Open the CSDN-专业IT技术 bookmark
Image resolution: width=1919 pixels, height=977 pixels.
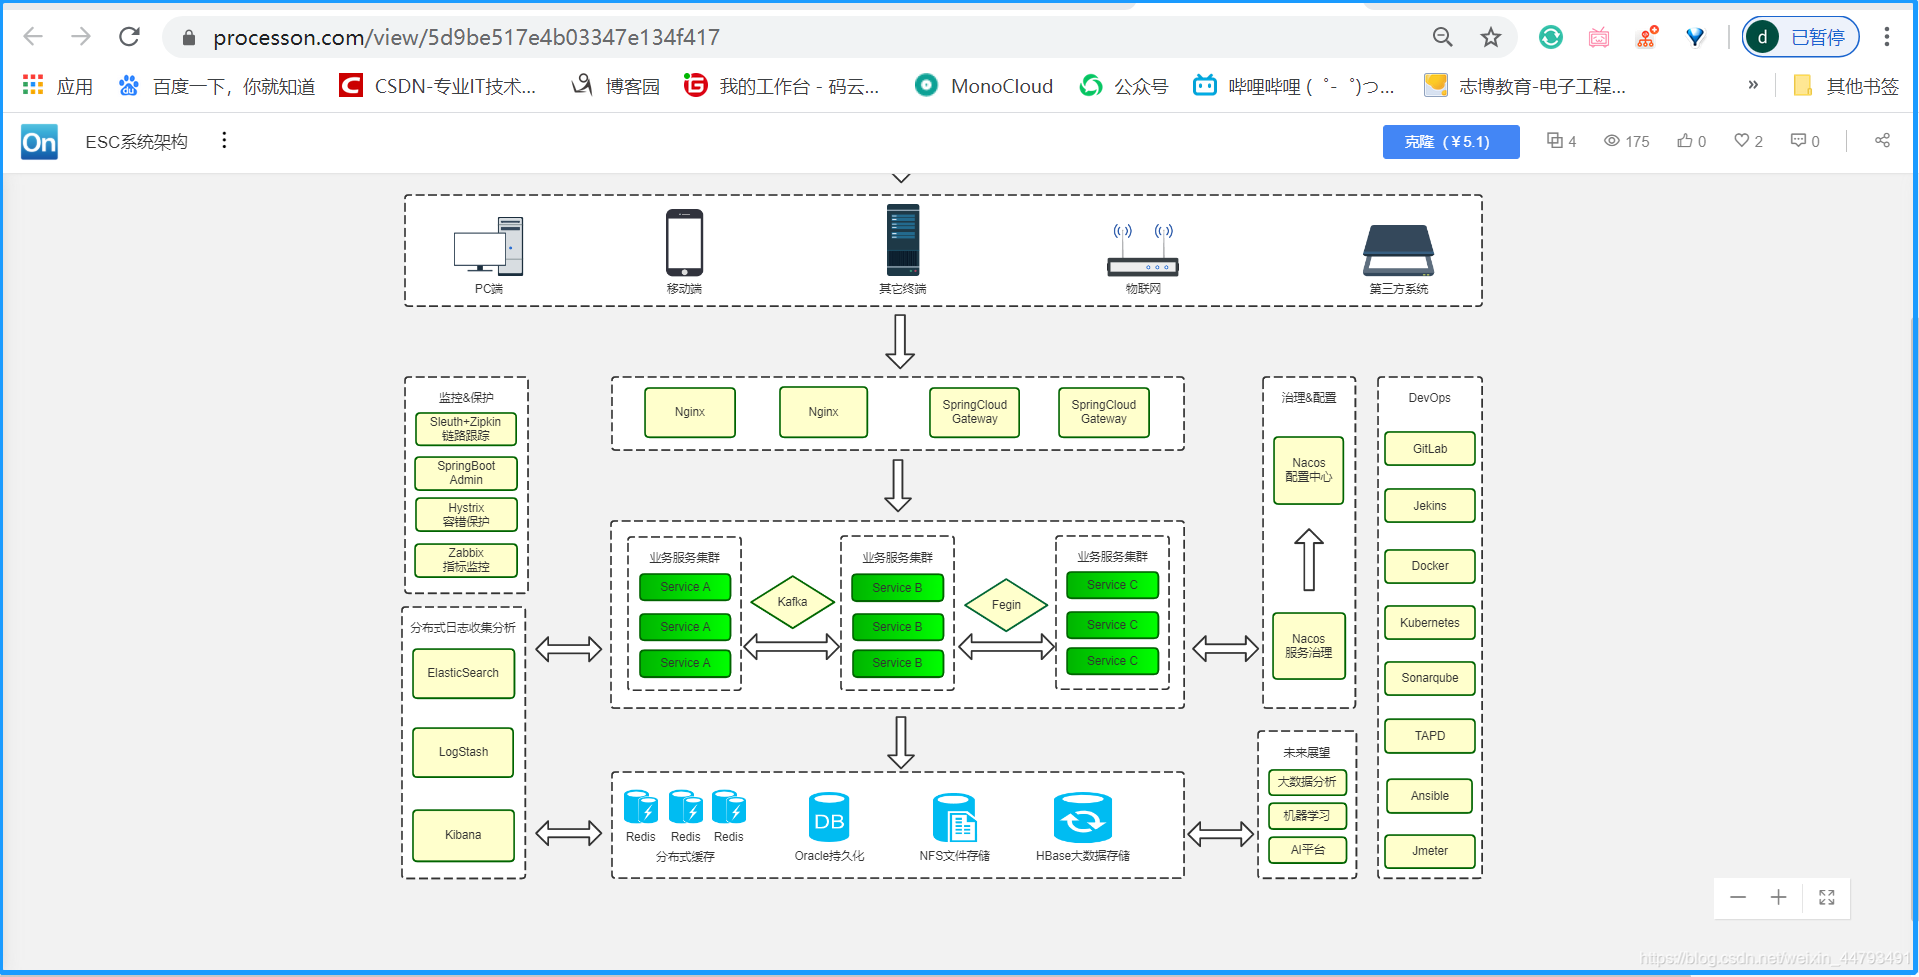pyautogui.click(x=438, y=86)
